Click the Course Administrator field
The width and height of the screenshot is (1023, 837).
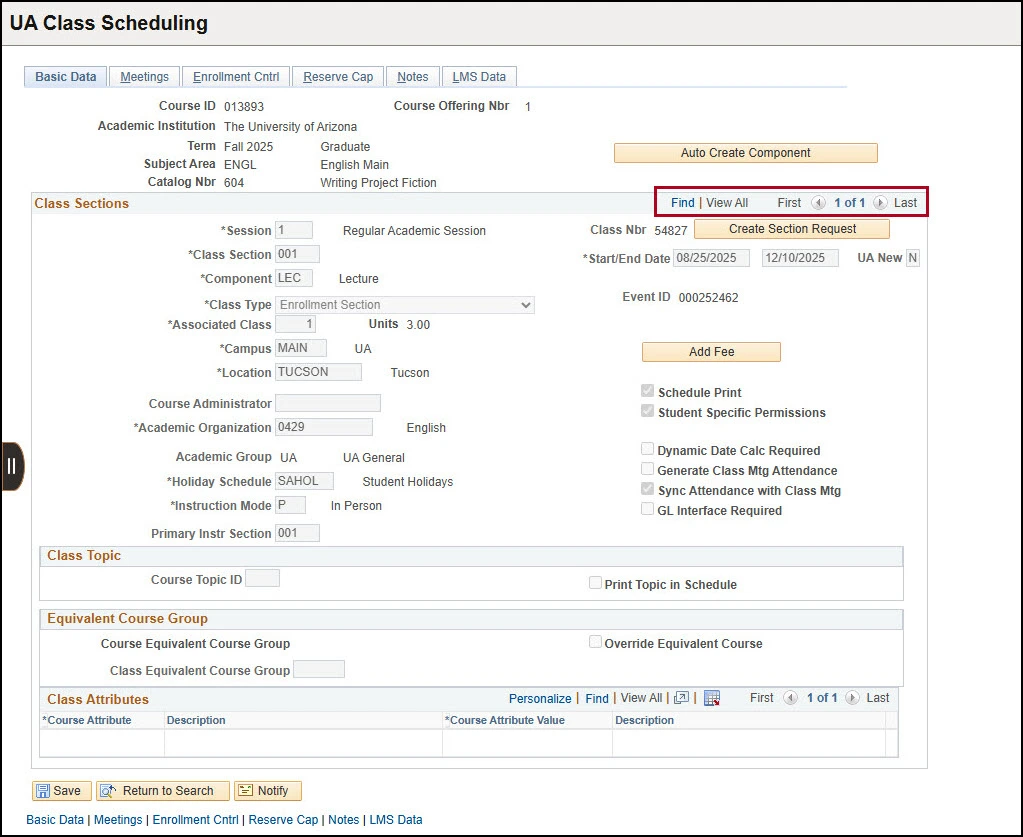328,403
